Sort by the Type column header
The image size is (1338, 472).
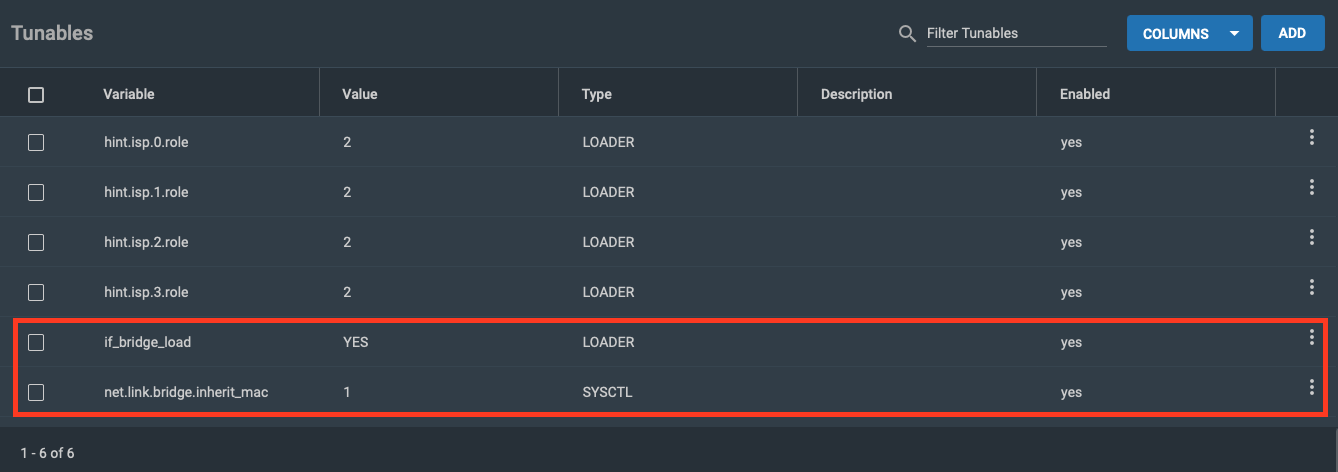[597, 94]
